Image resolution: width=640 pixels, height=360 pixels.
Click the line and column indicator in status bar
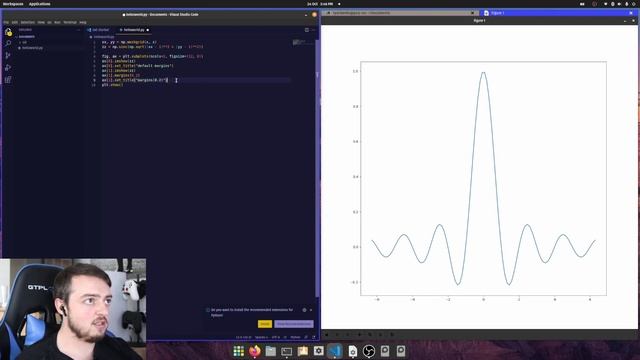tap(243, 337)
